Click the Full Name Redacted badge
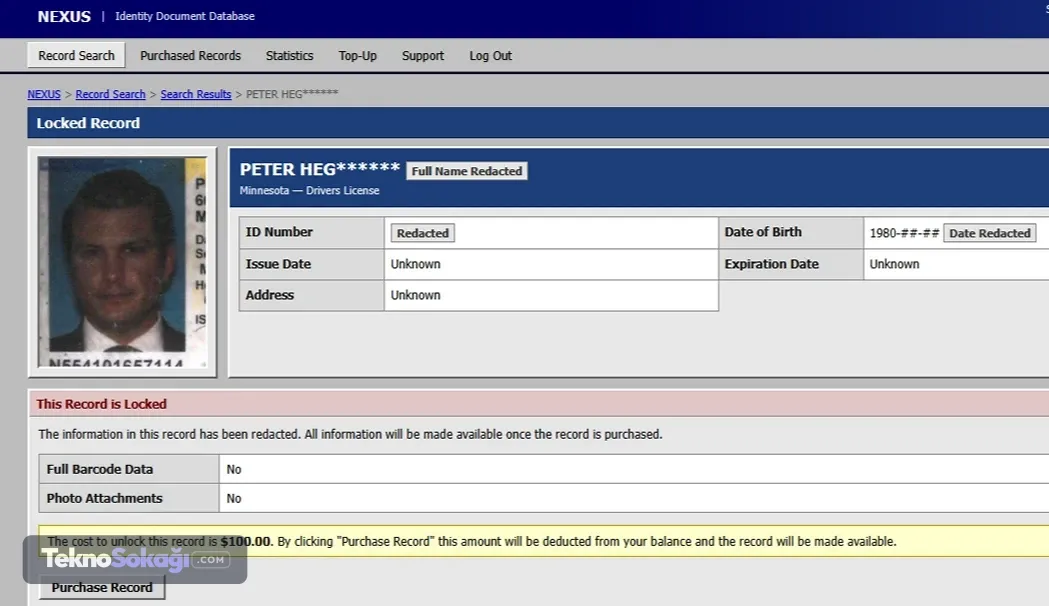 tap(467, 171)
